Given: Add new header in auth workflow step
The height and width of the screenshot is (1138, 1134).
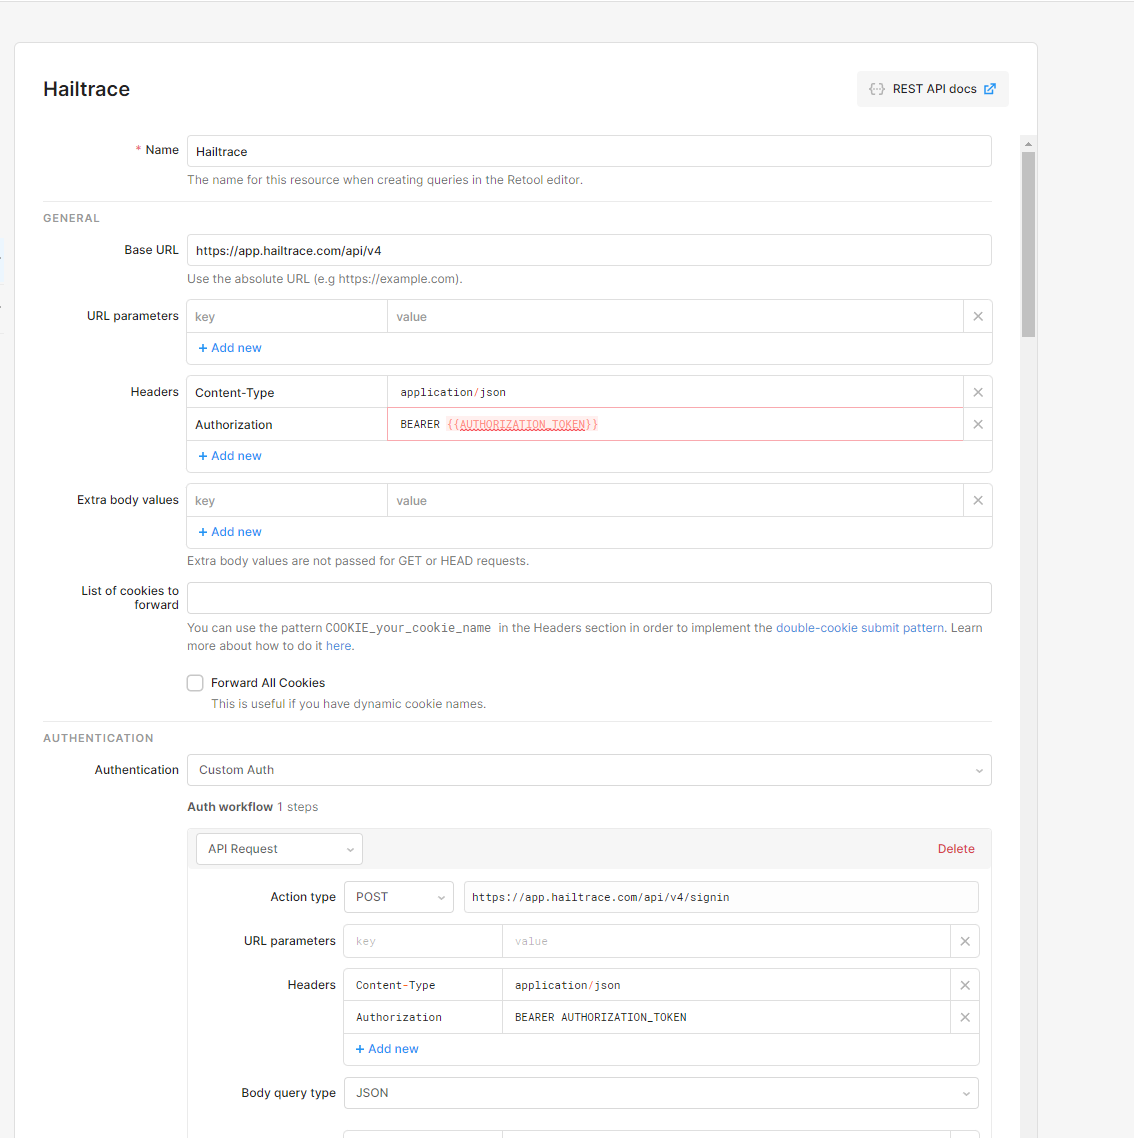Looking at the screenshot, I should 387,1049.
